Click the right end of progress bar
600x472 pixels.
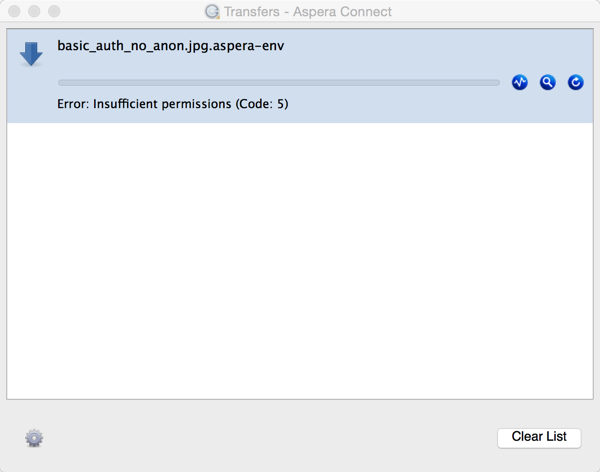pos(496,83)
